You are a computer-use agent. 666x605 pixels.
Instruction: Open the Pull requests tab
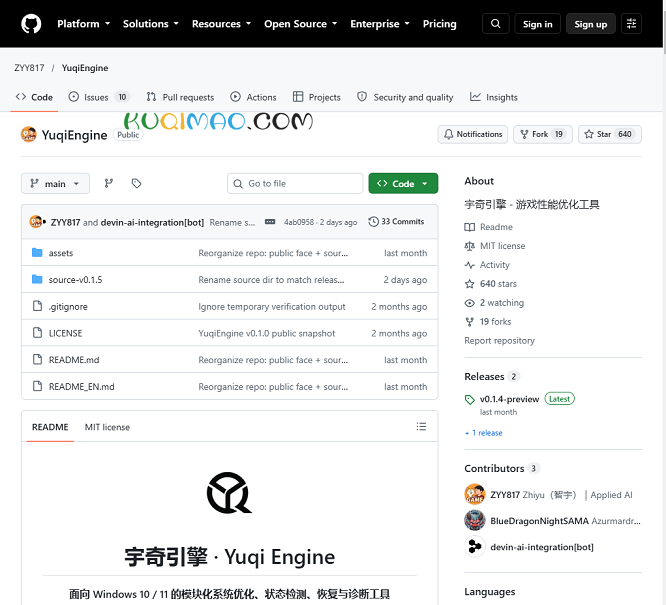pyautogui.click(x=180, y=97)
